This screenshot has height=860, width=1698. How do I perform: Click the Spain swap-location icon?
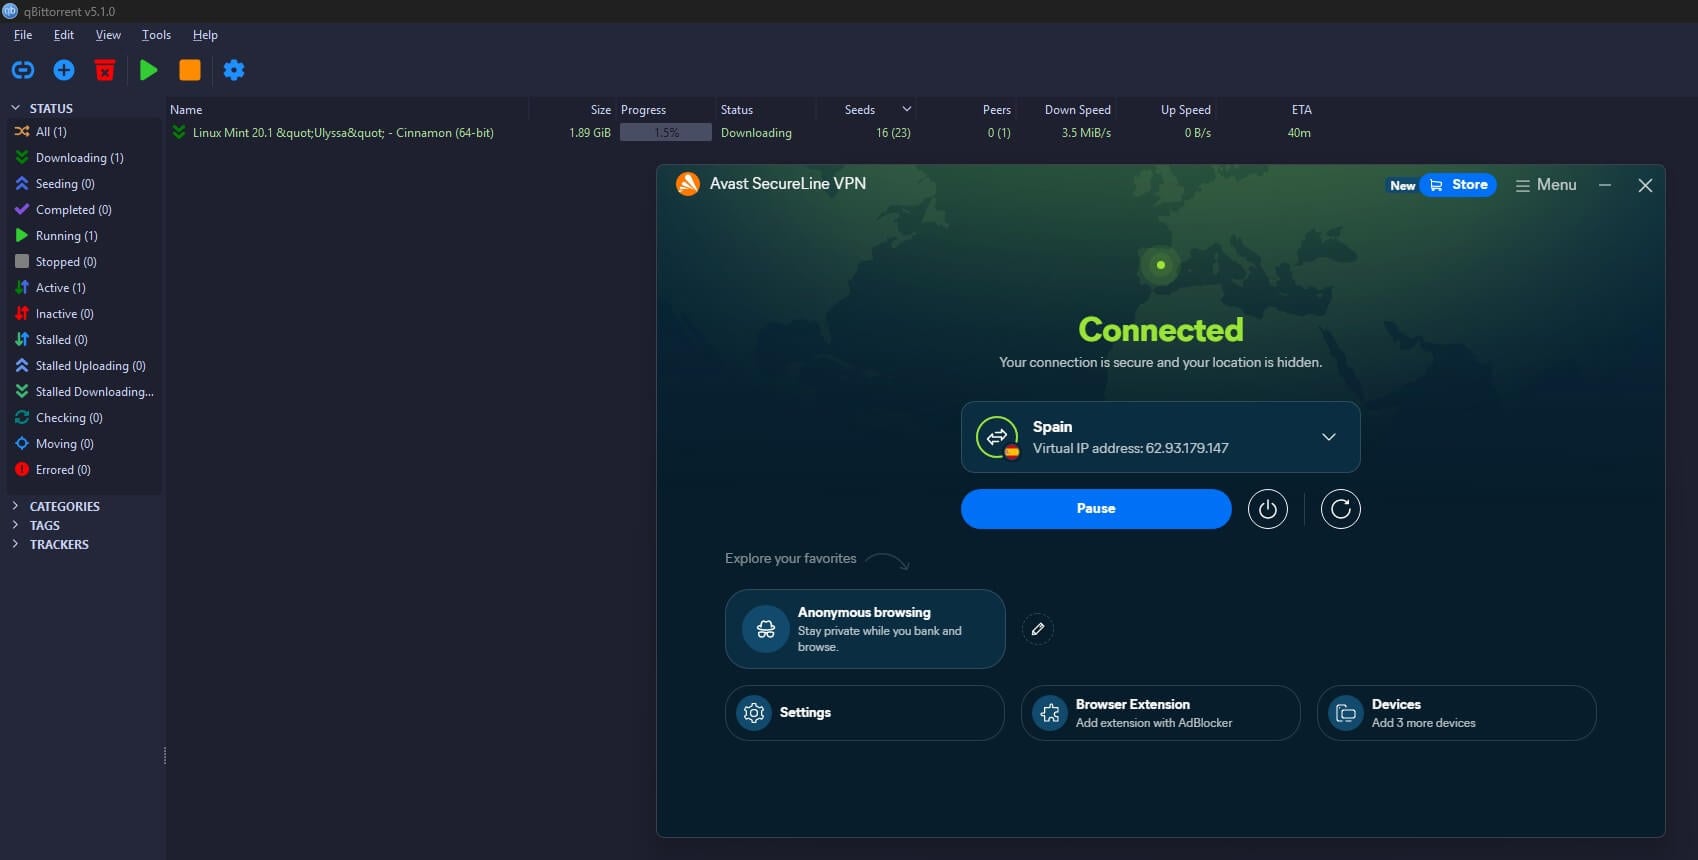coord(997,436)
